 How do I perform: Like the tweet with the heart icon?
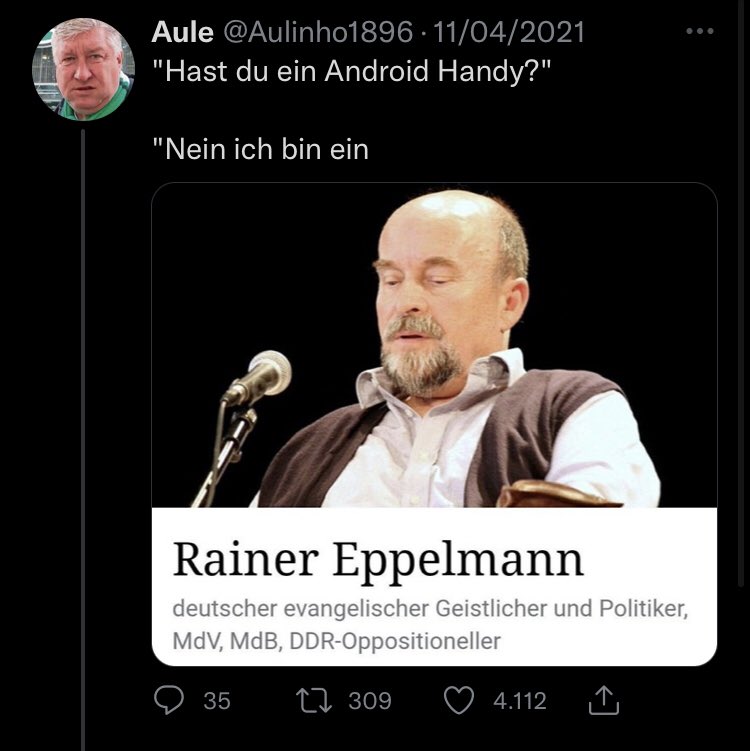tap(459, 700)
